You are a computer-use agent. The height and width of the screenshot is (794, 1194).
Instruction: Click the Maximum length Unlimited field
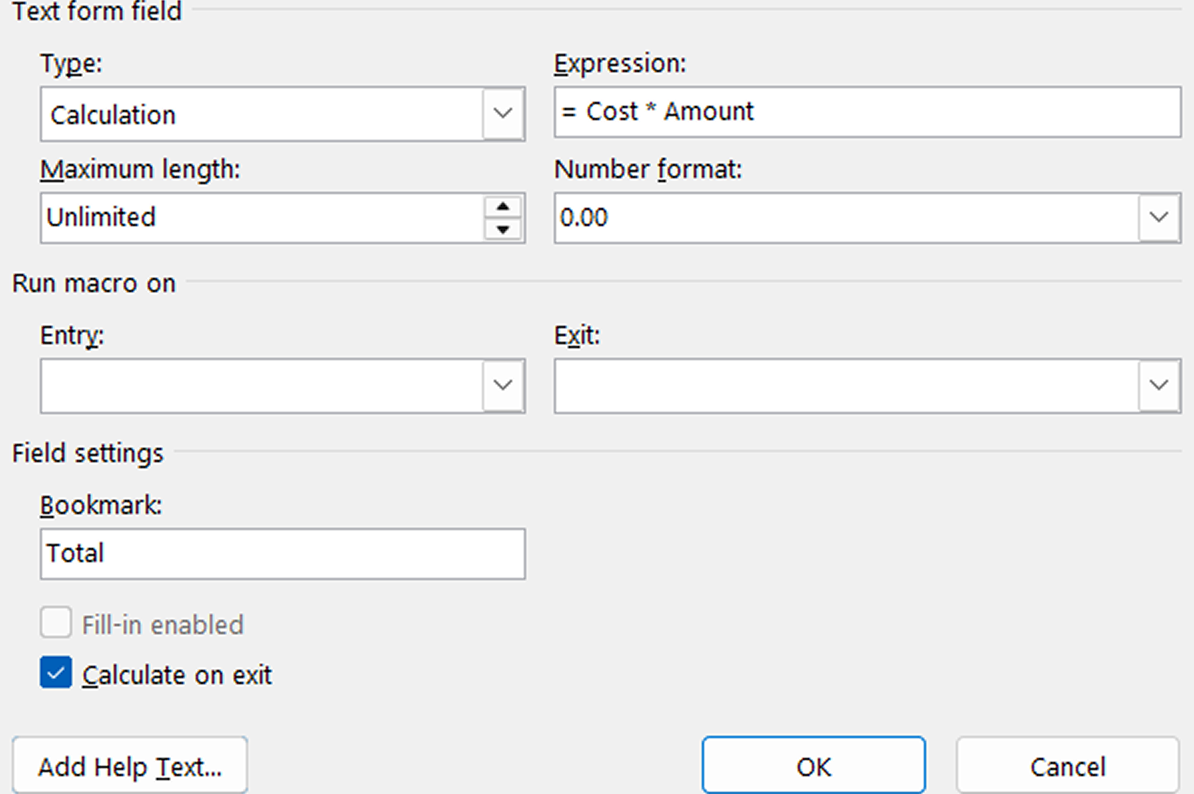[262, 217]
